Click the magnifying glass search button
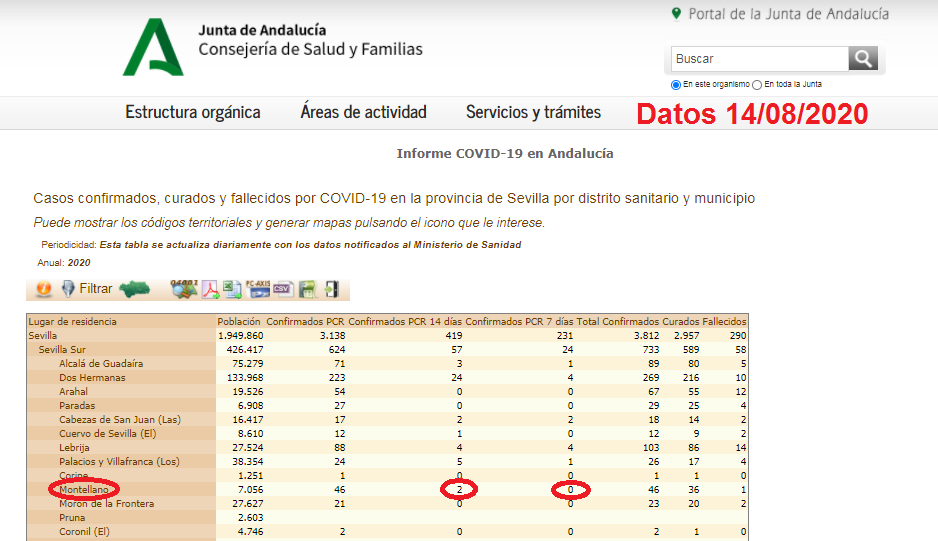This screenshot has width=938, height=541. point(863,58)
